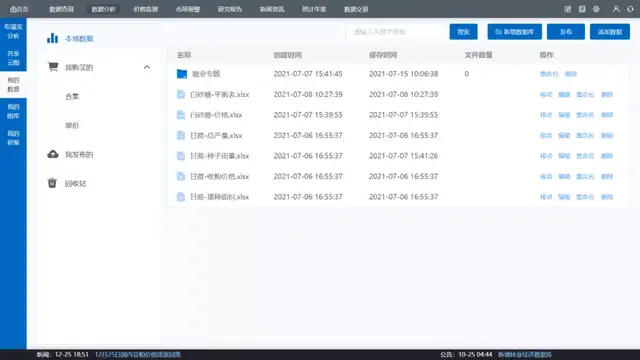Click the file icon of 白砂糖-价格.xlsx

[x=181, y=115]
